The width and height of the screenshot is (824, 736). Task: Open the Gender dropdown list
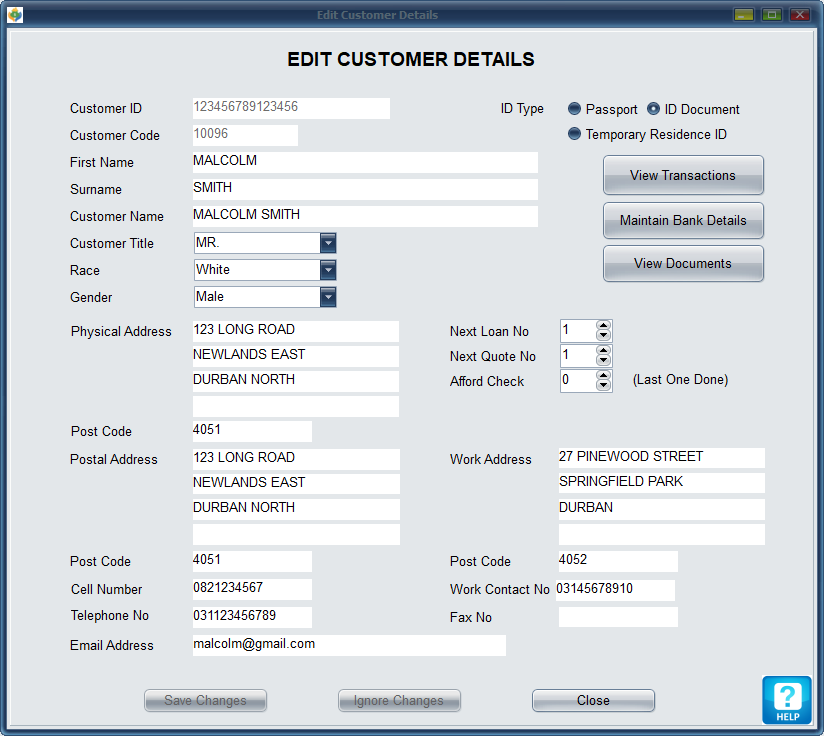point(328,297)
